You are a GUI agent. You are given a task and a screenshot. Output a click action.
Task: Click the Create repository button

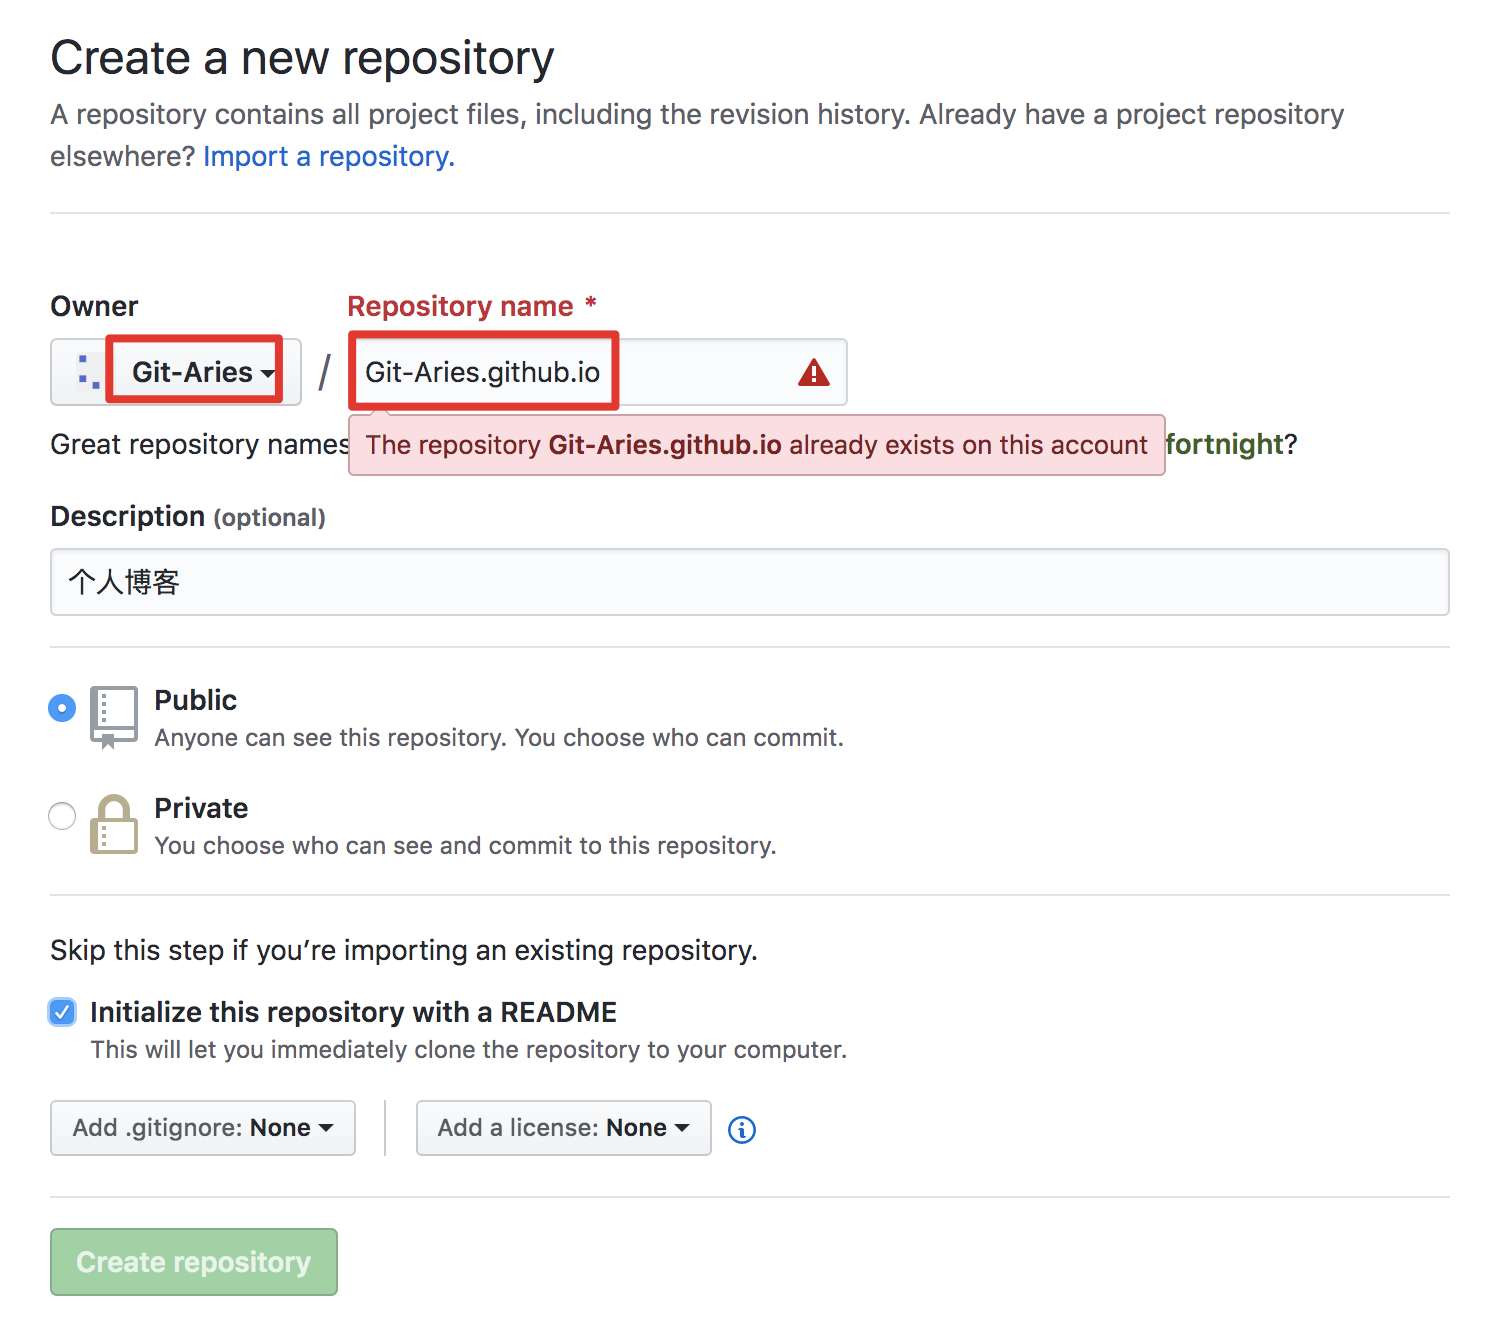tap(194, 1262)
